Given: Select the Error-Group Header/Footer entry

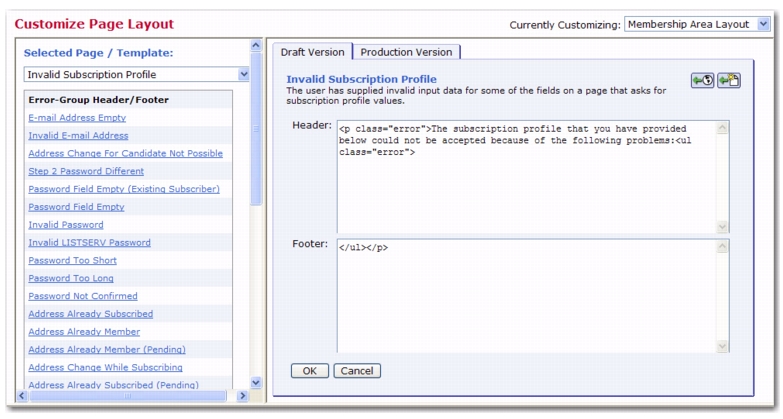Looking at the screenshot, I should tap(98, 100).
